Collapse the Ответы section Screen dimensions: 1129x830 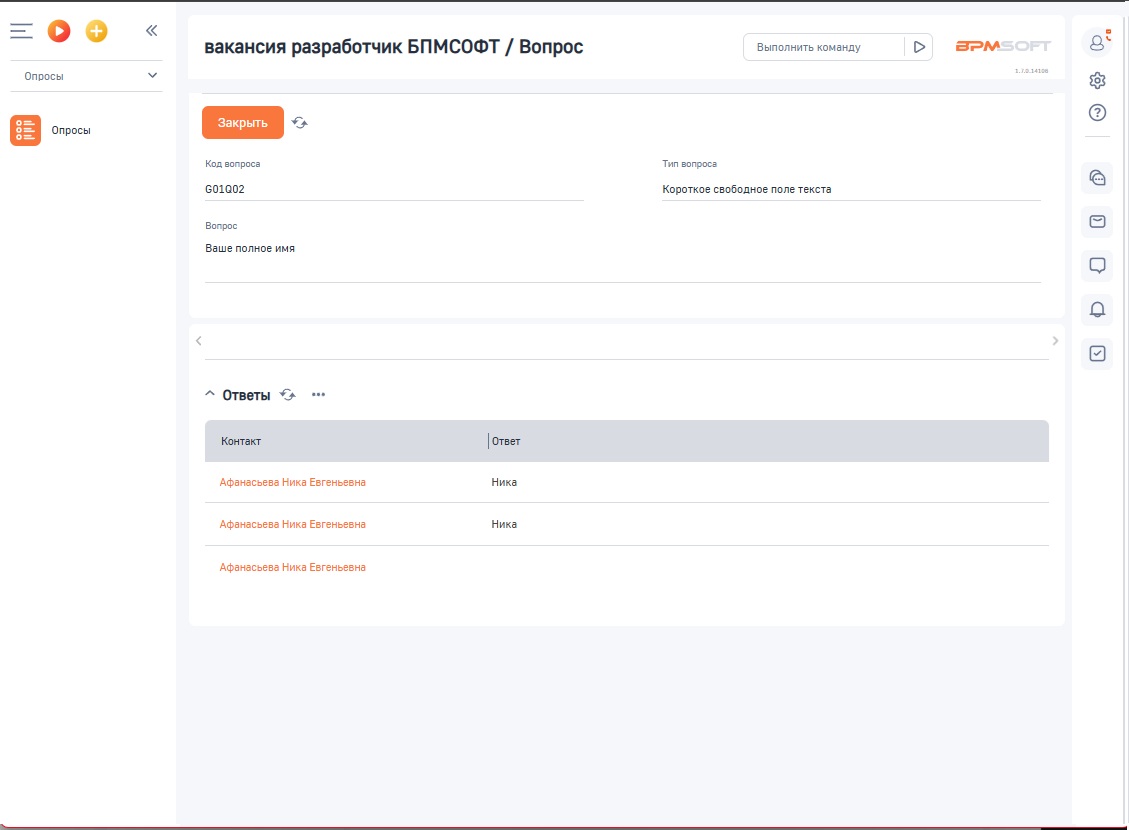210,395
